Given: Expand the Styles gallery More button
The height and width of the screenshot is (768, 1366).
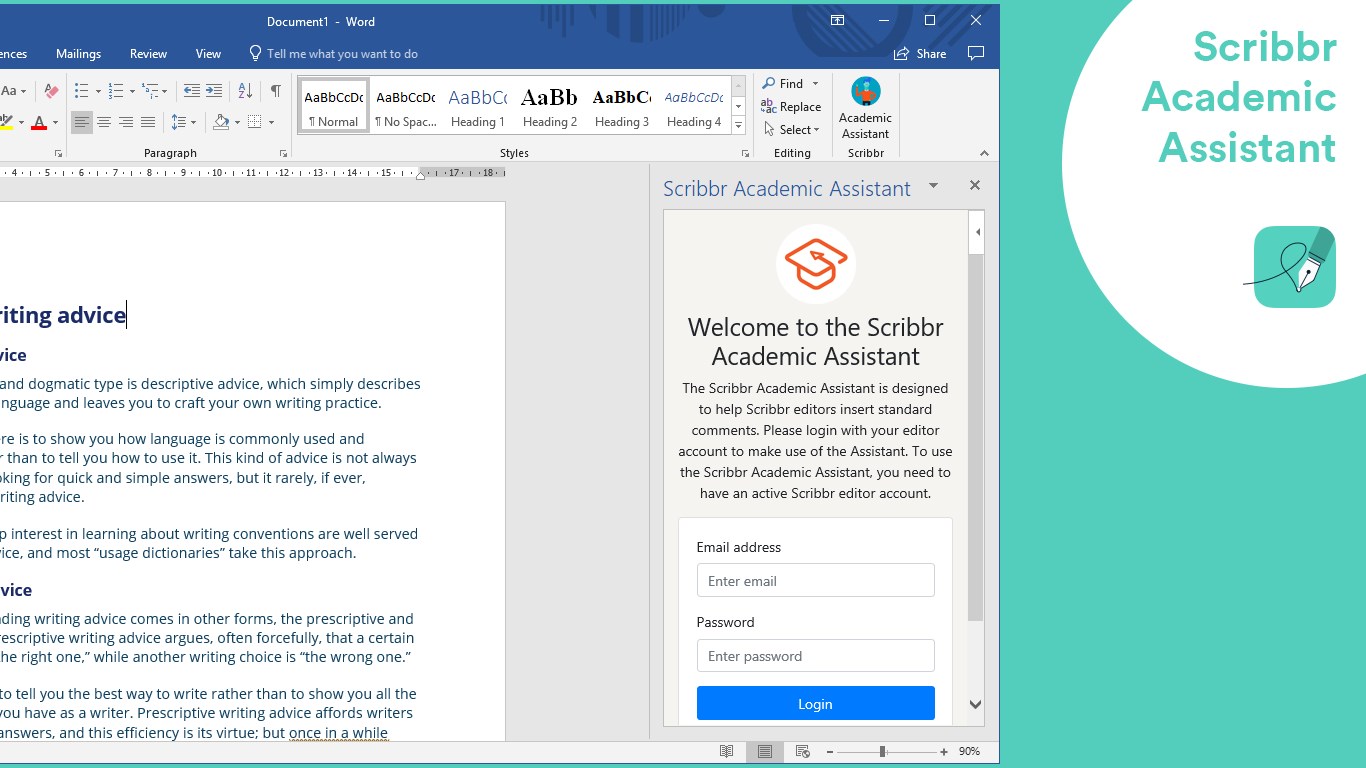Looking at the screenshot, I should pos(738,126).
